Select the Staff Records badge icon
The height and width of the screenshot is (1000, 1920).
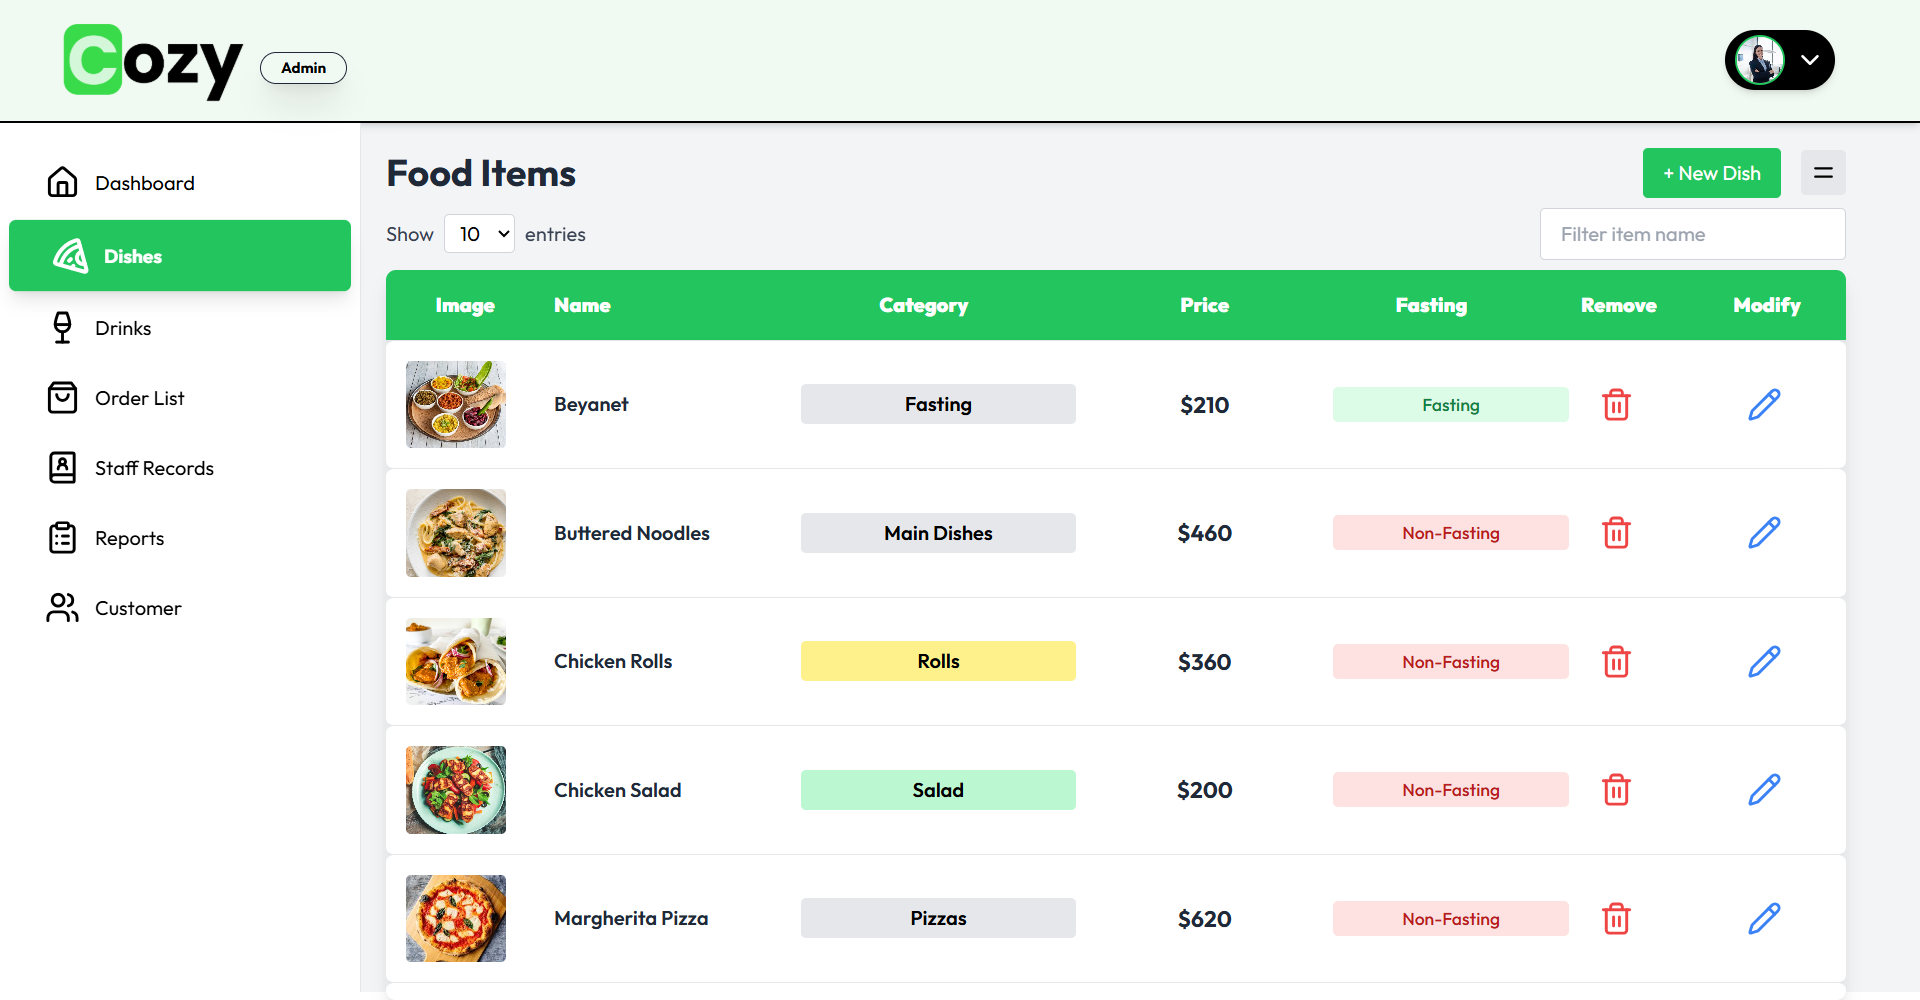click(62, 467)
